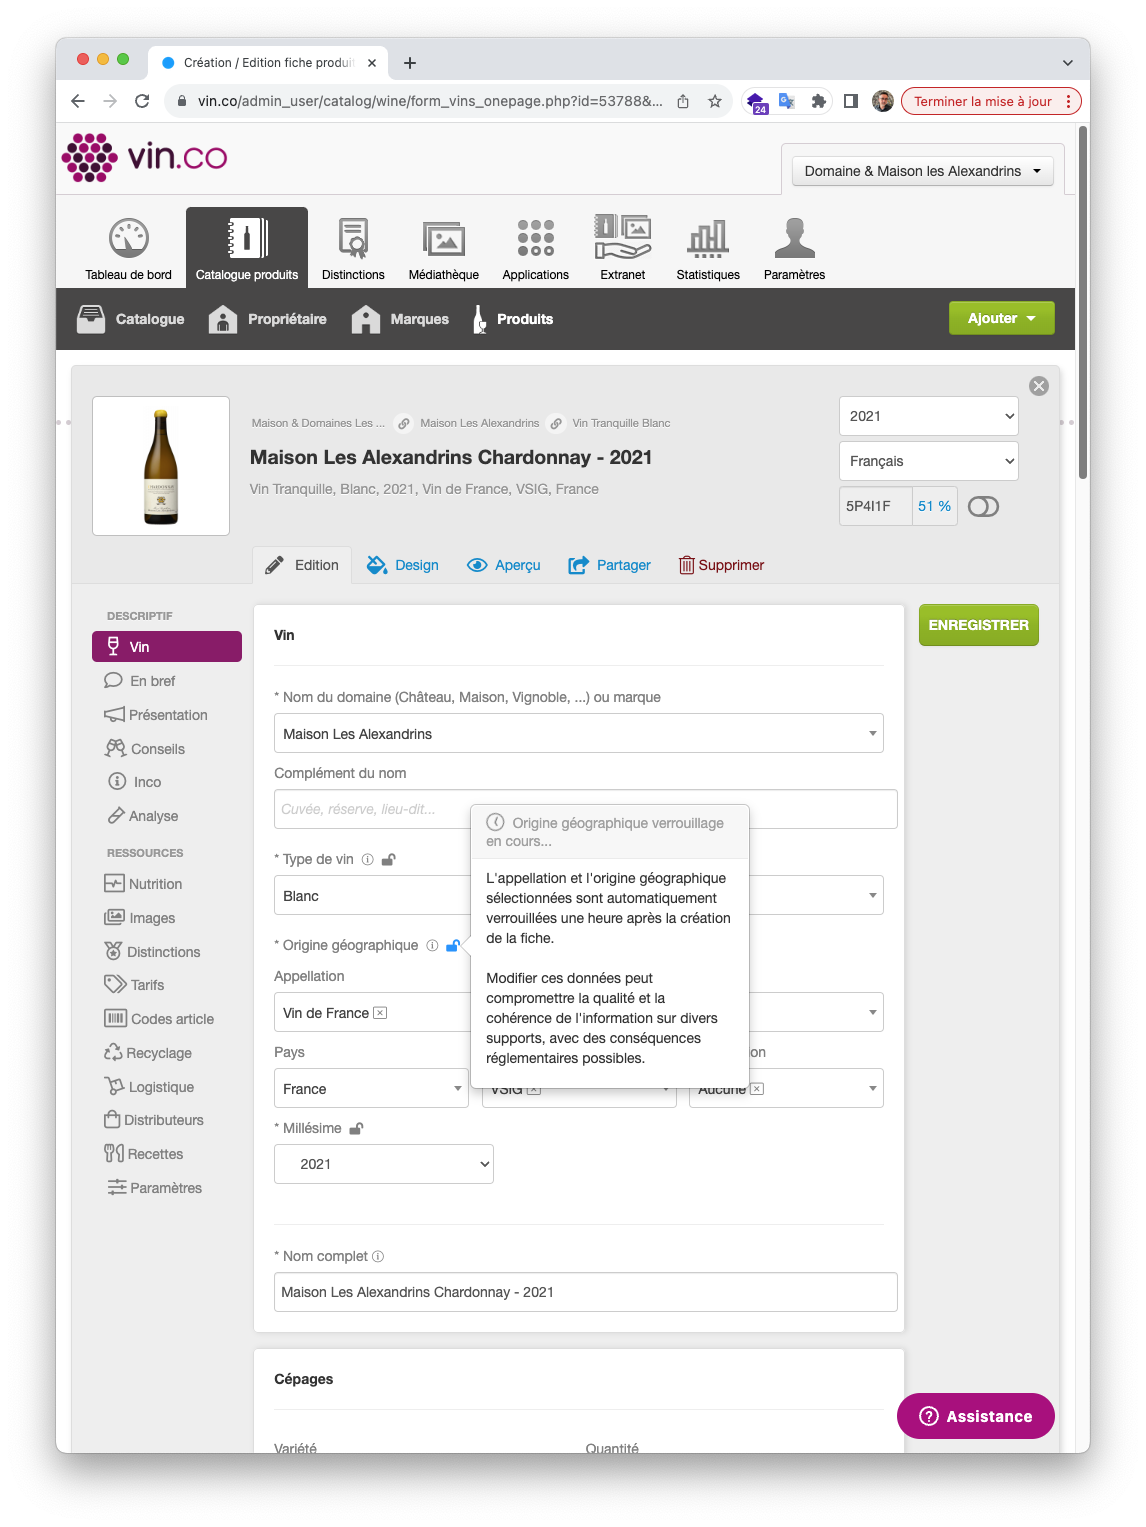Open the Millésime 2021 dropdown
Image resolution: width=1146 pixels, height=1527 pixels.
[384, 1164]
